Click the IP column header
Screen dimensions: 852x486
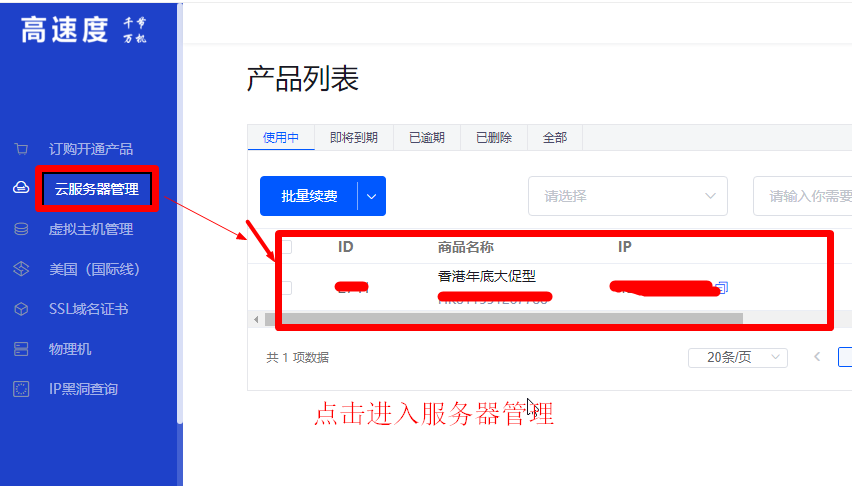point(624,247)
